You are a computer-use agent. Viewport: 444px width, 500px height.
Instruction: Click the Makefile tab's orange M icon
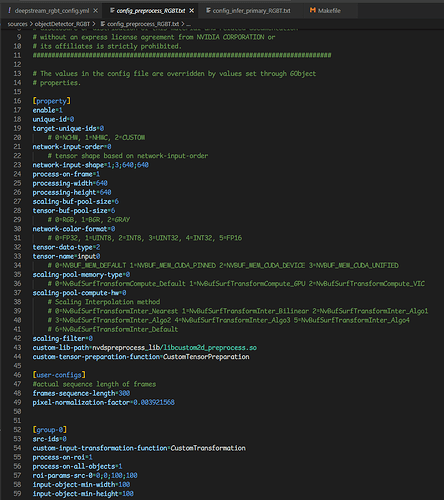312,10
